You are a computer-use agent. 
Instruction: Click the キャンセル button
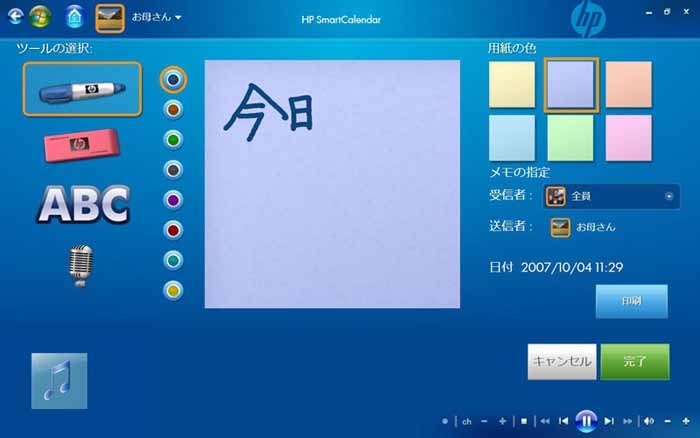562,362
